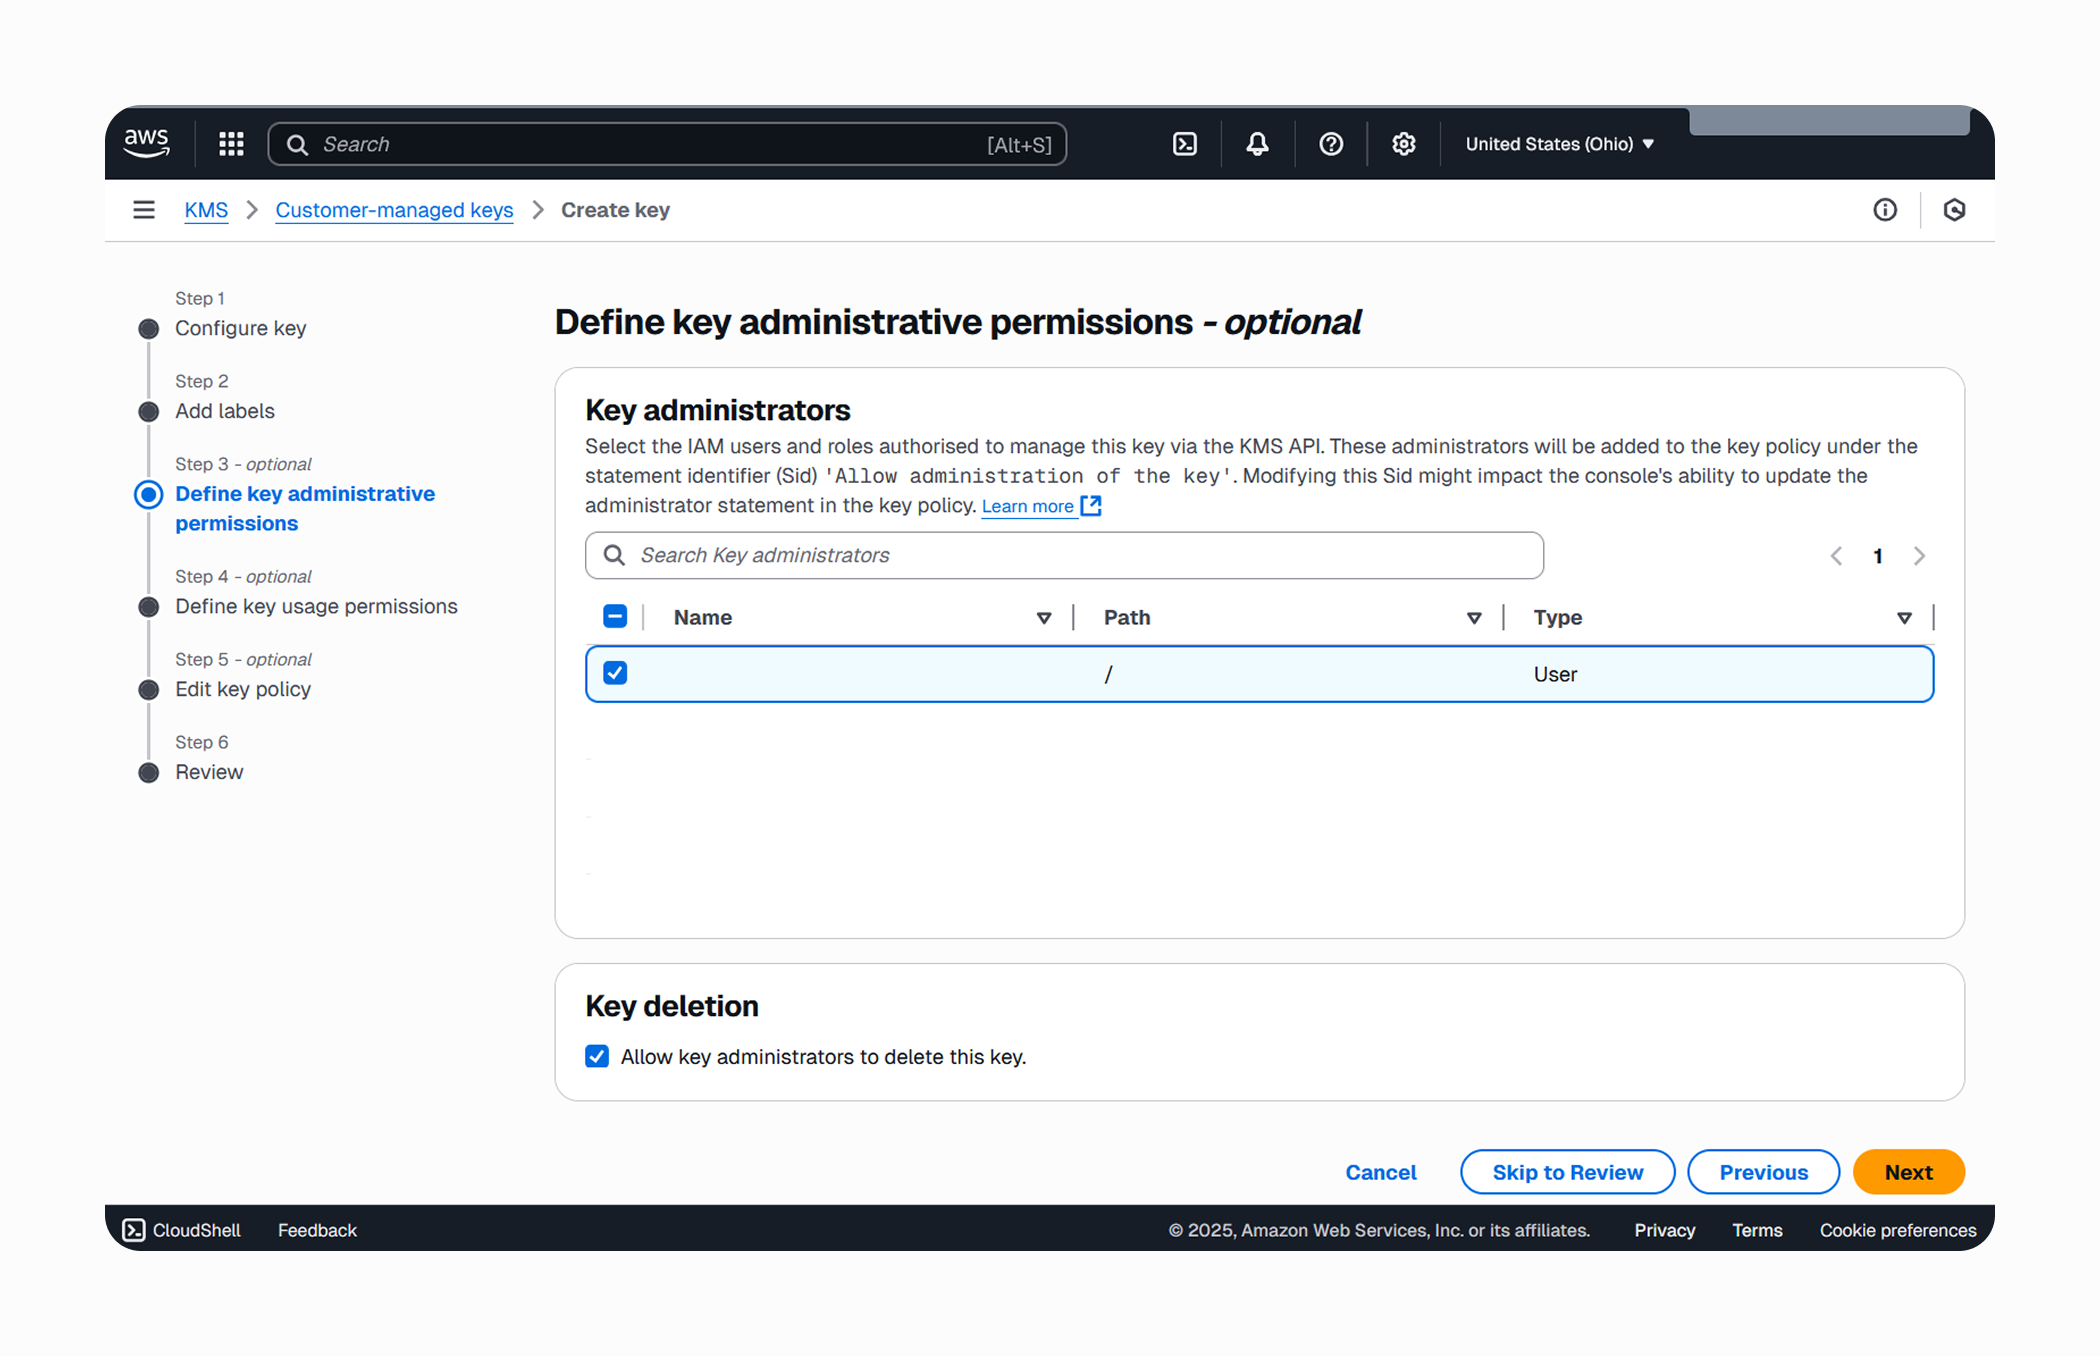Click the top Search input field

(667, 144)
